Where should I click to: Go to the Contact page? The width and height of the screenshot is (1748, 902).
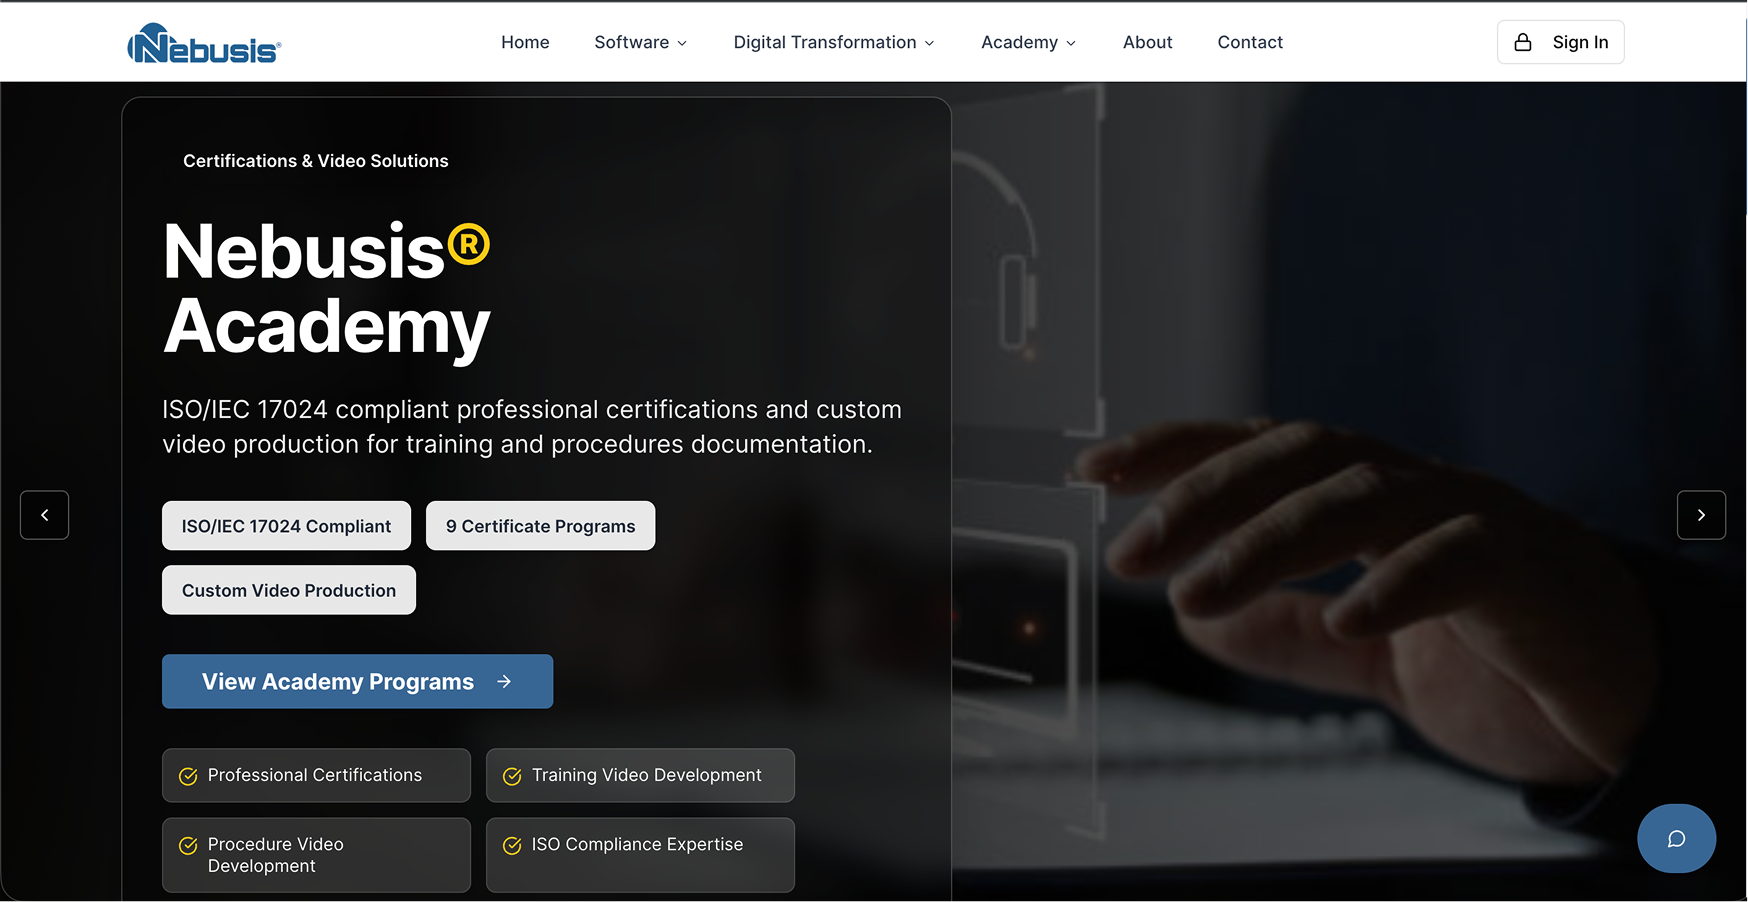coord(1249,42)
